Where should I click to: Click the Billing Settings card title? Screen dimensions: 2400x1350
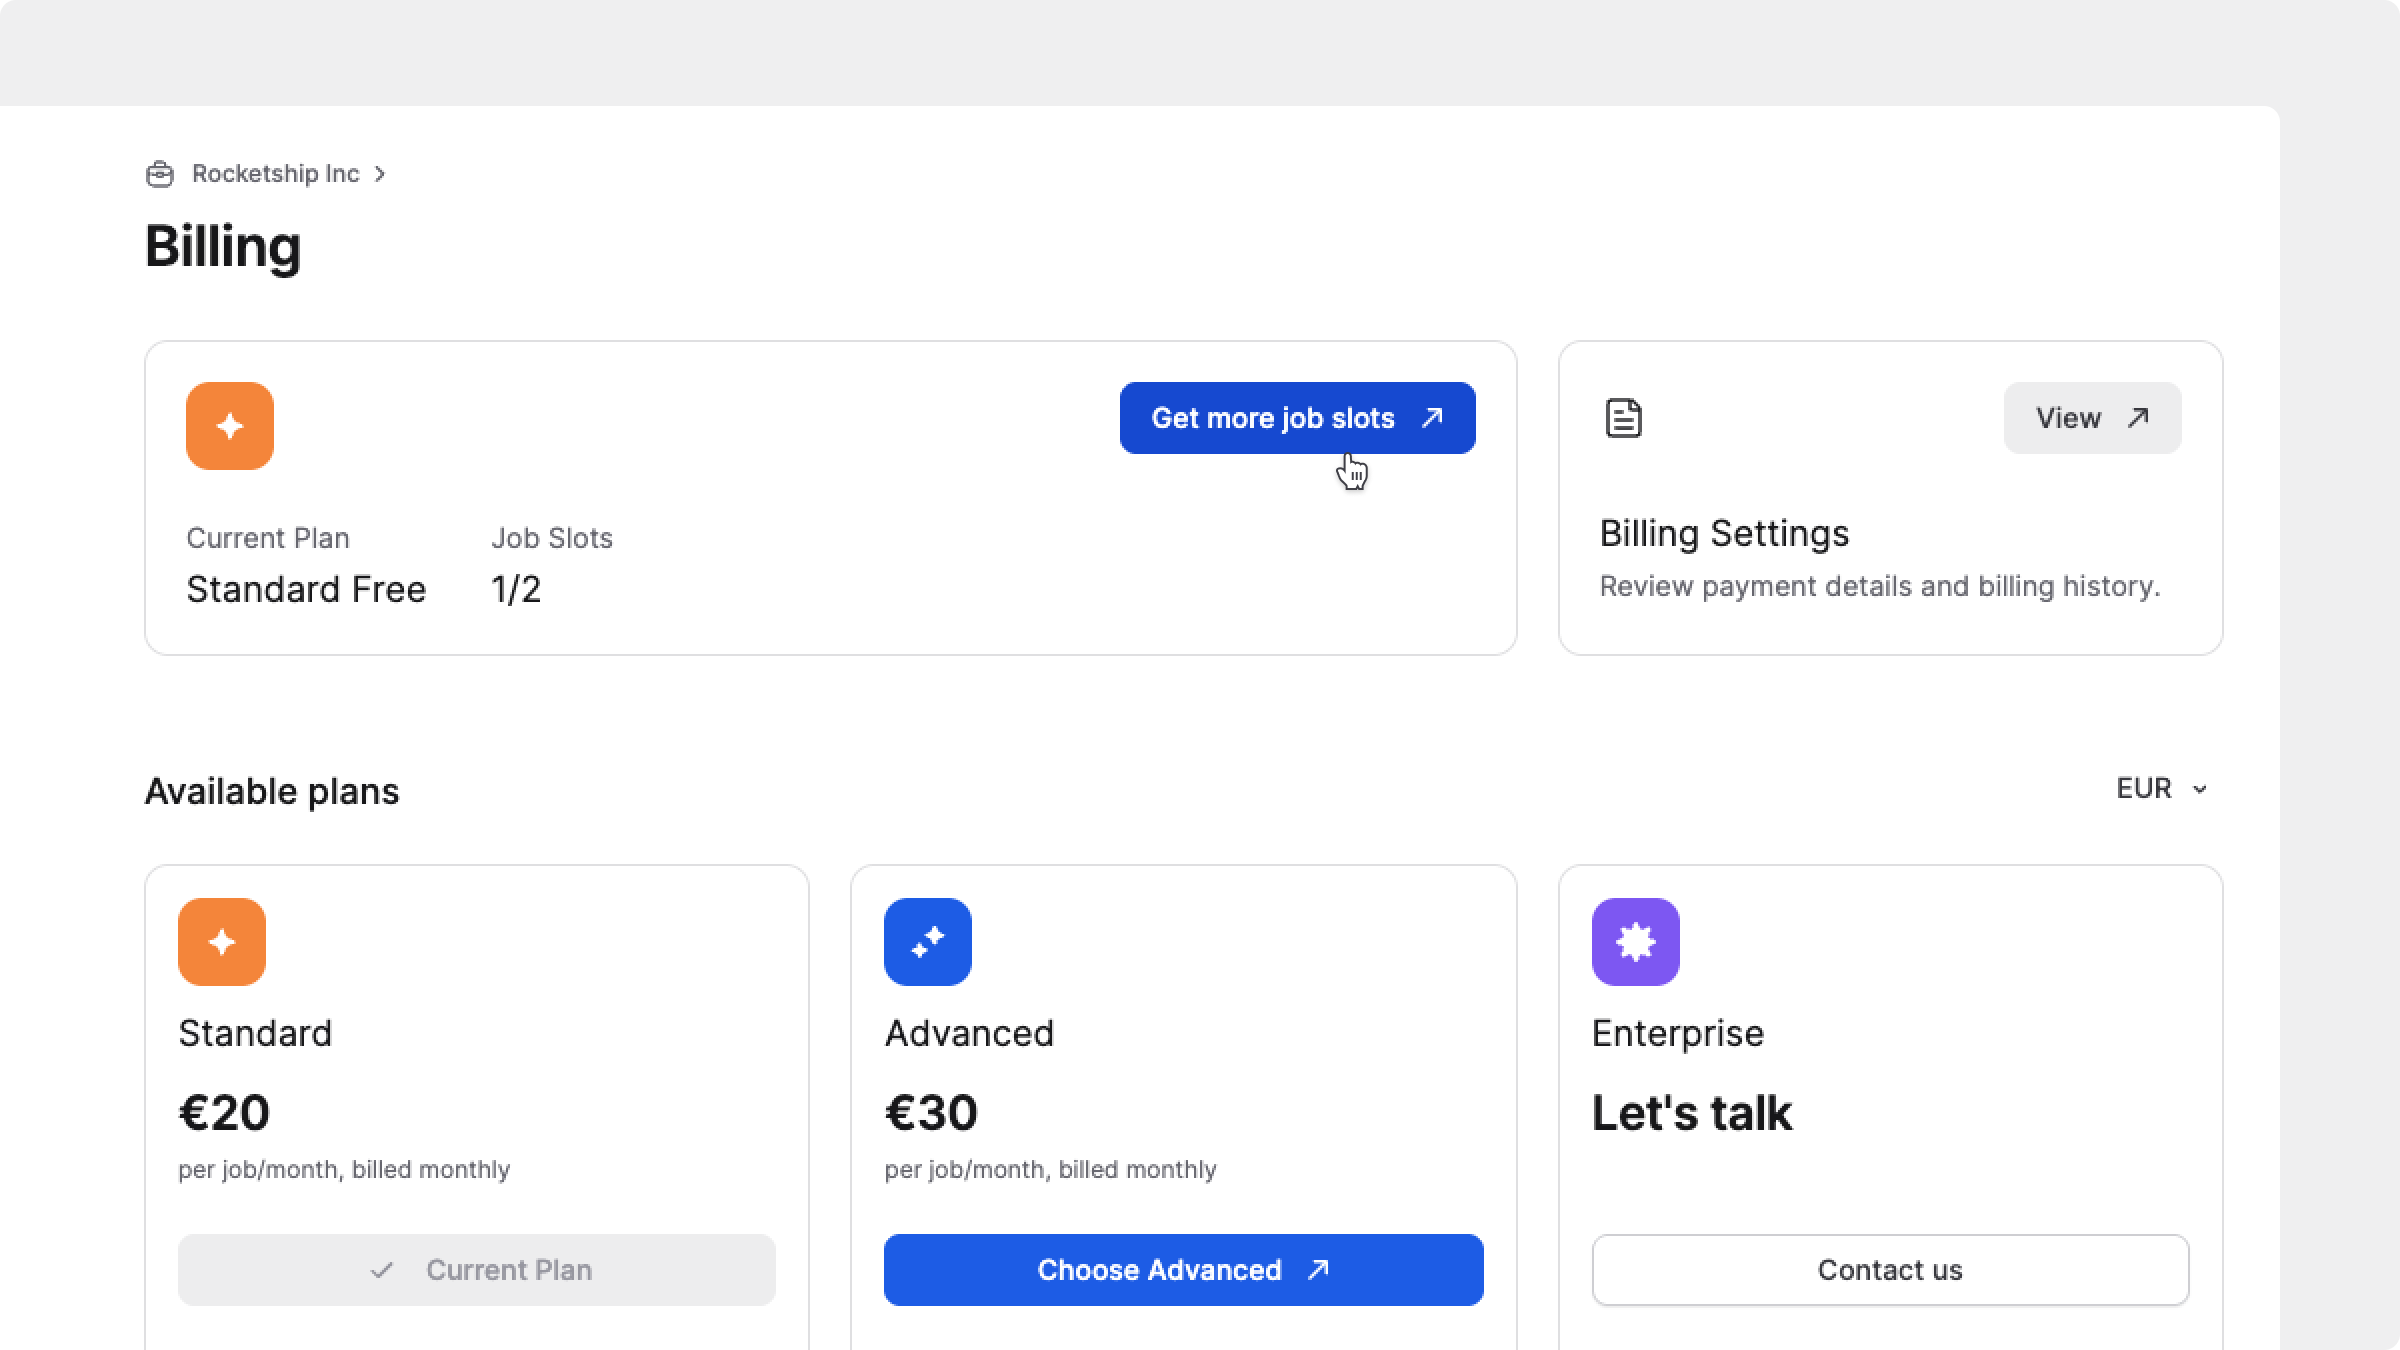tap(1724, 534)
